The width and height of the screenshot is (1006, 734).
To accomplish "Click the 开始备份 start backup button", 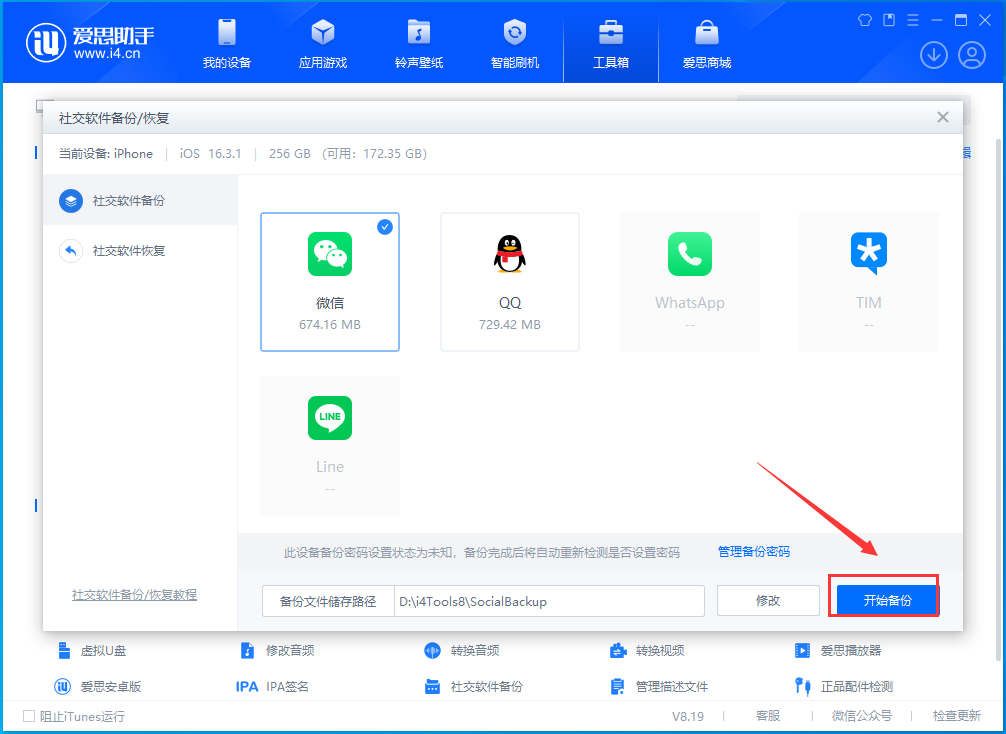I will click(884, 597).
